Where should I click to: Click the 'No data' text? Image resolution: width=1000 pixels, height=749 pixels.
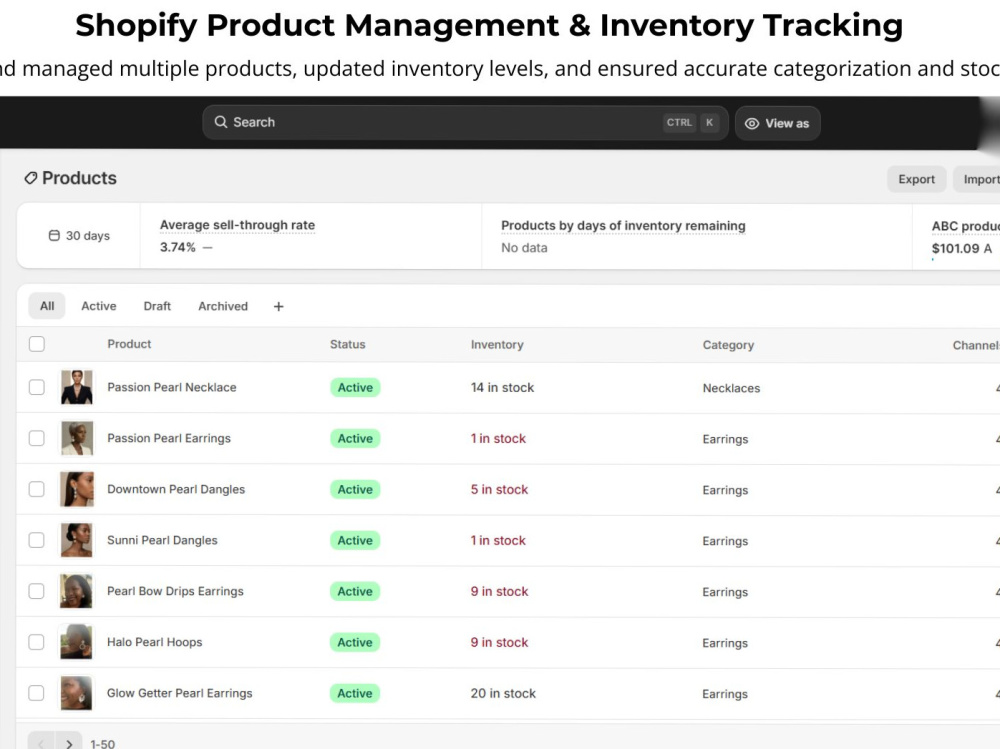pos(524,248)
